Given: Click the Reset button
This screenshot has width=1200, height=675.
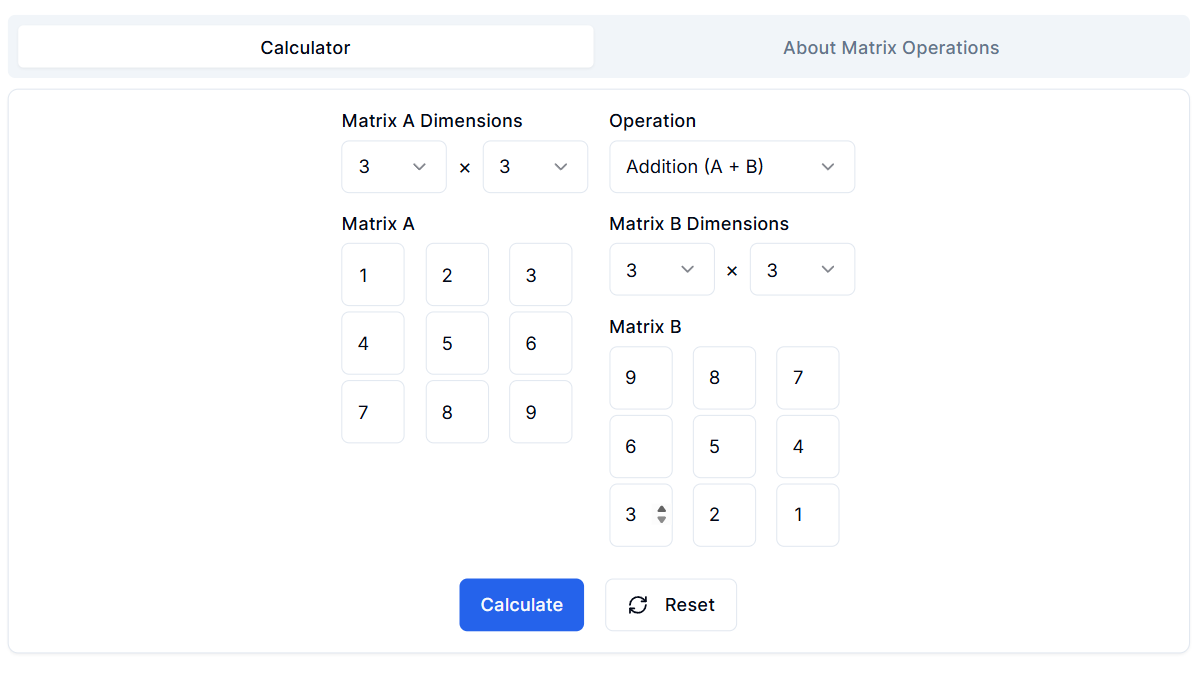Looking at the screenshot, I should pyautogui.click(x=671, y=605).
